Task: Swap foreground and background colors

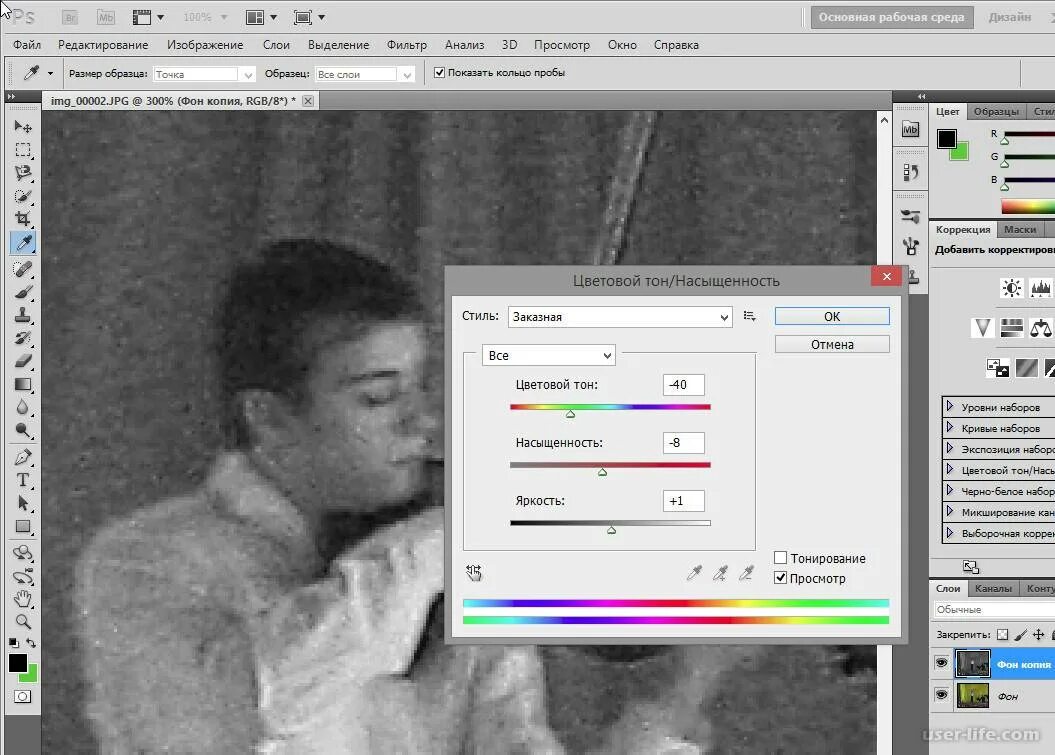Action: pos(31,643)
